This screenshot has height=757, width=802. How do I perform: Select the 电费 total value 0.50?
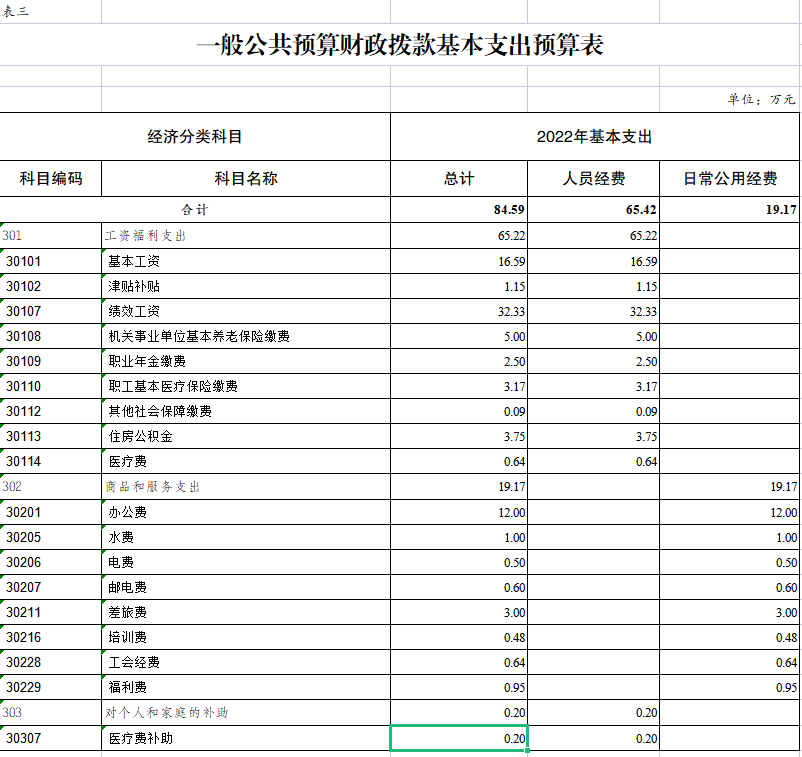[x=459, y=563]
